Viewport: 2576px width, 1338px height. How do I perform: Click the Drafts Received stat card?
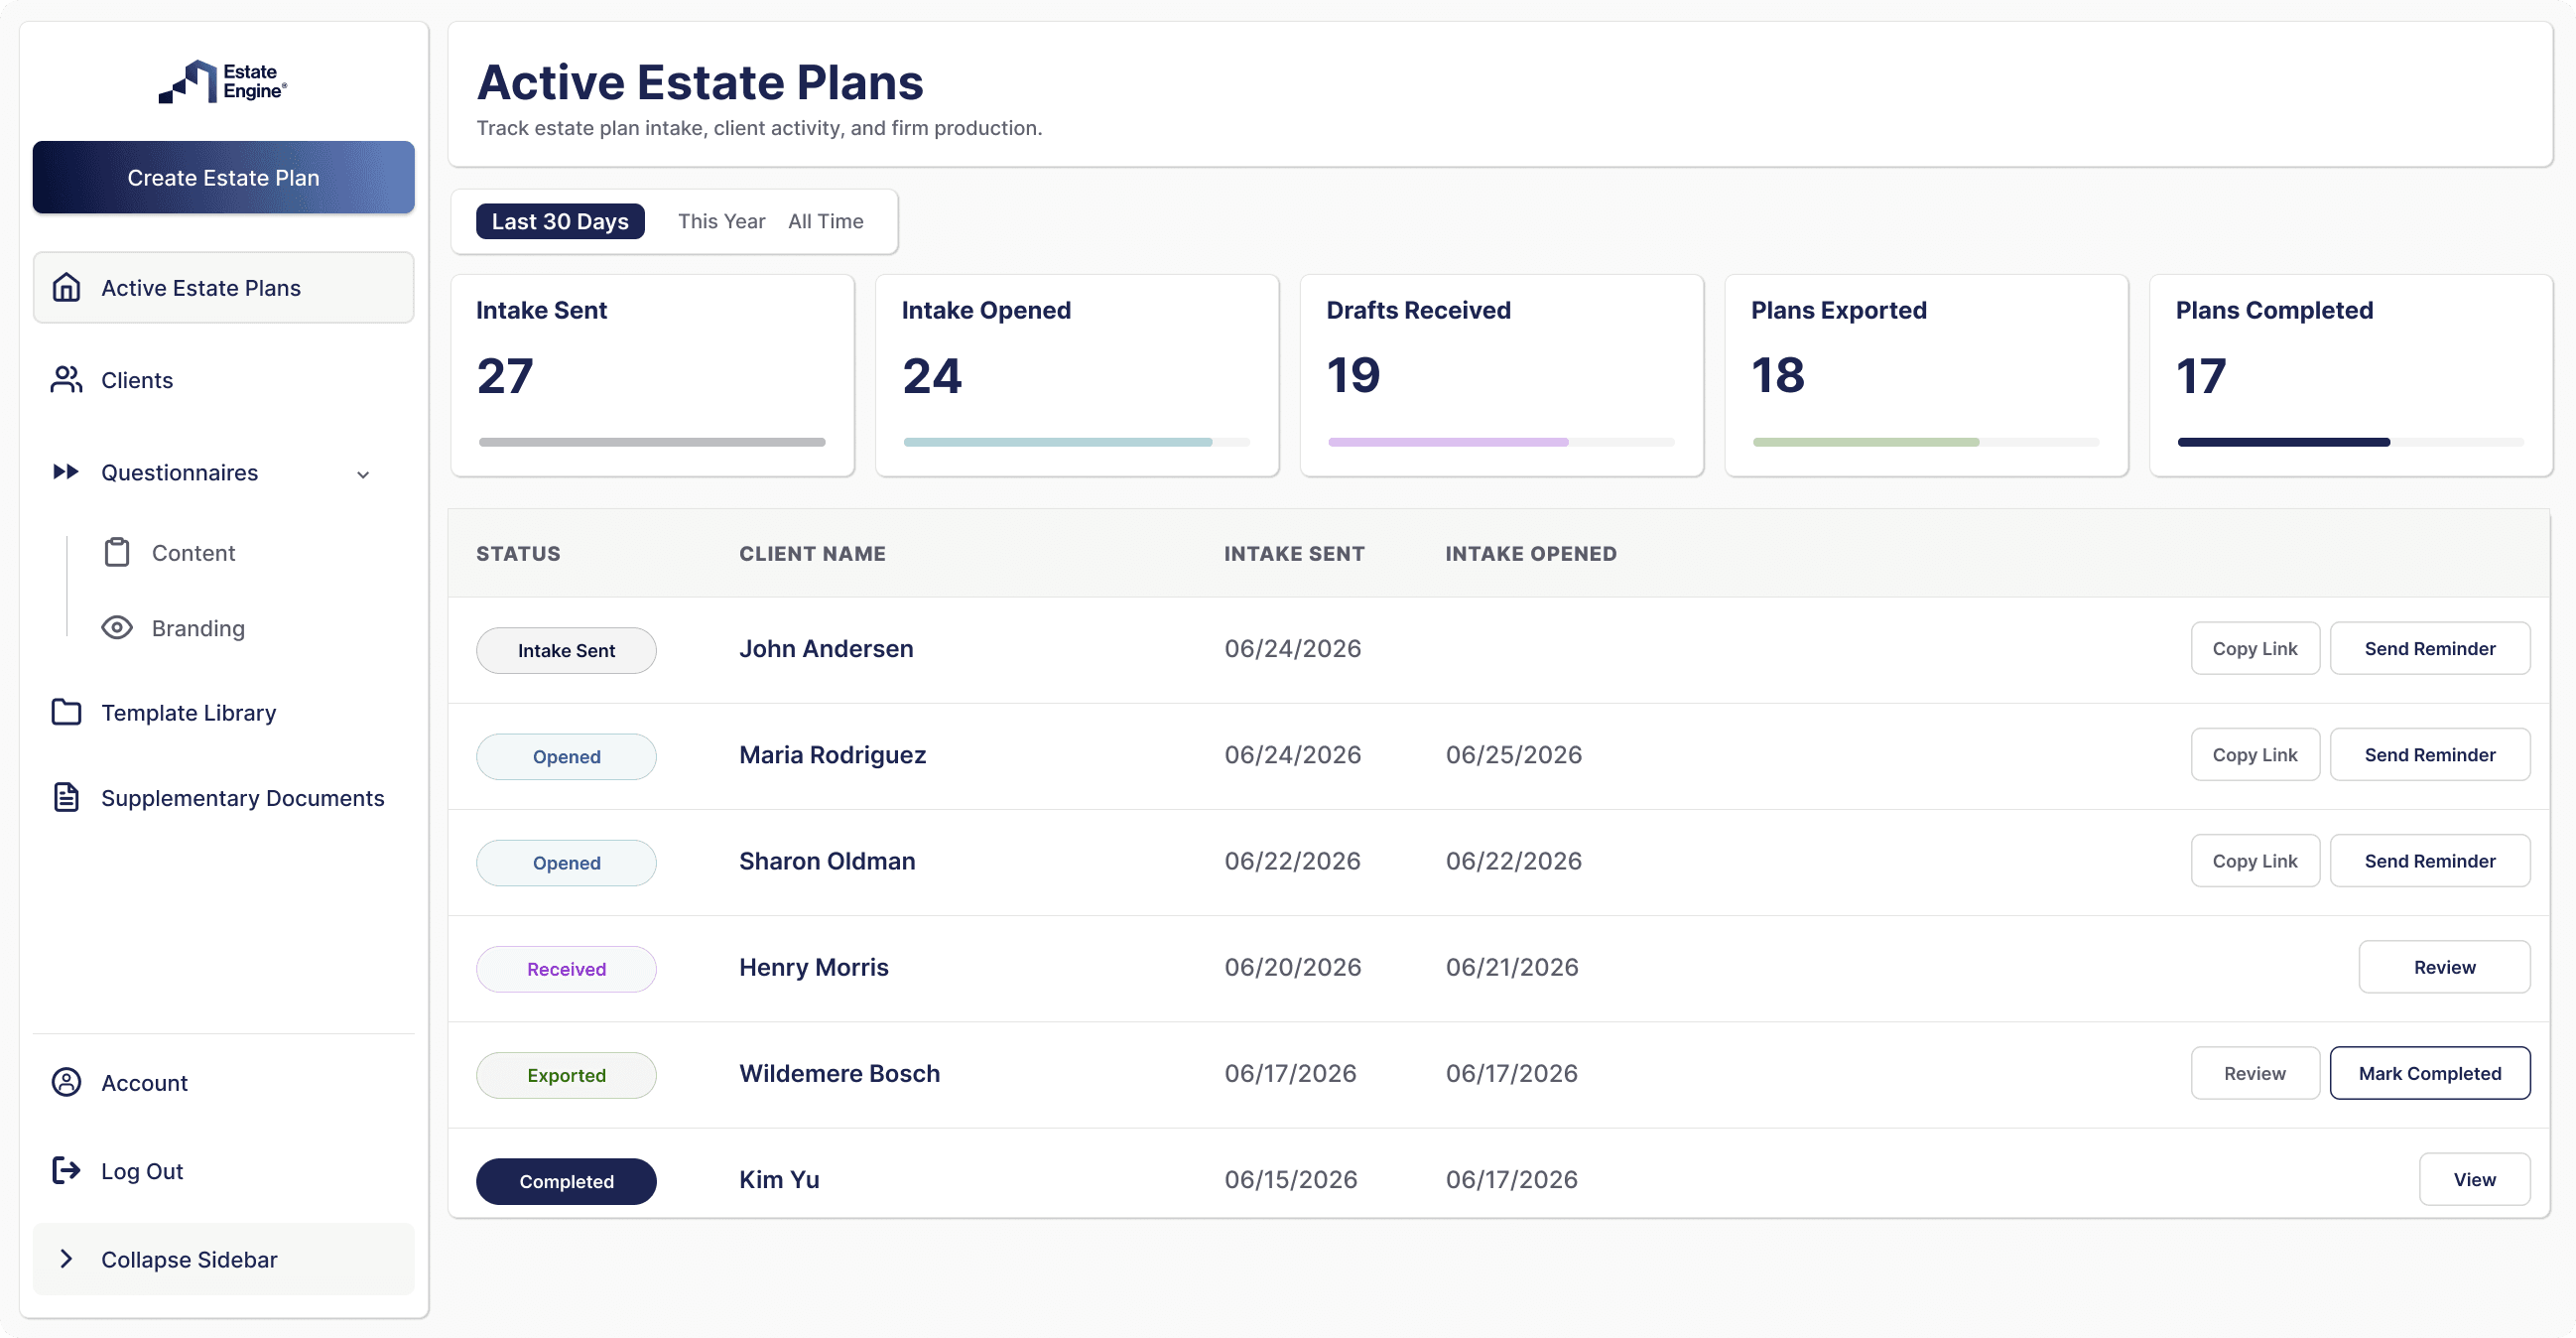pyautogui.click(x=1501, y=375)
